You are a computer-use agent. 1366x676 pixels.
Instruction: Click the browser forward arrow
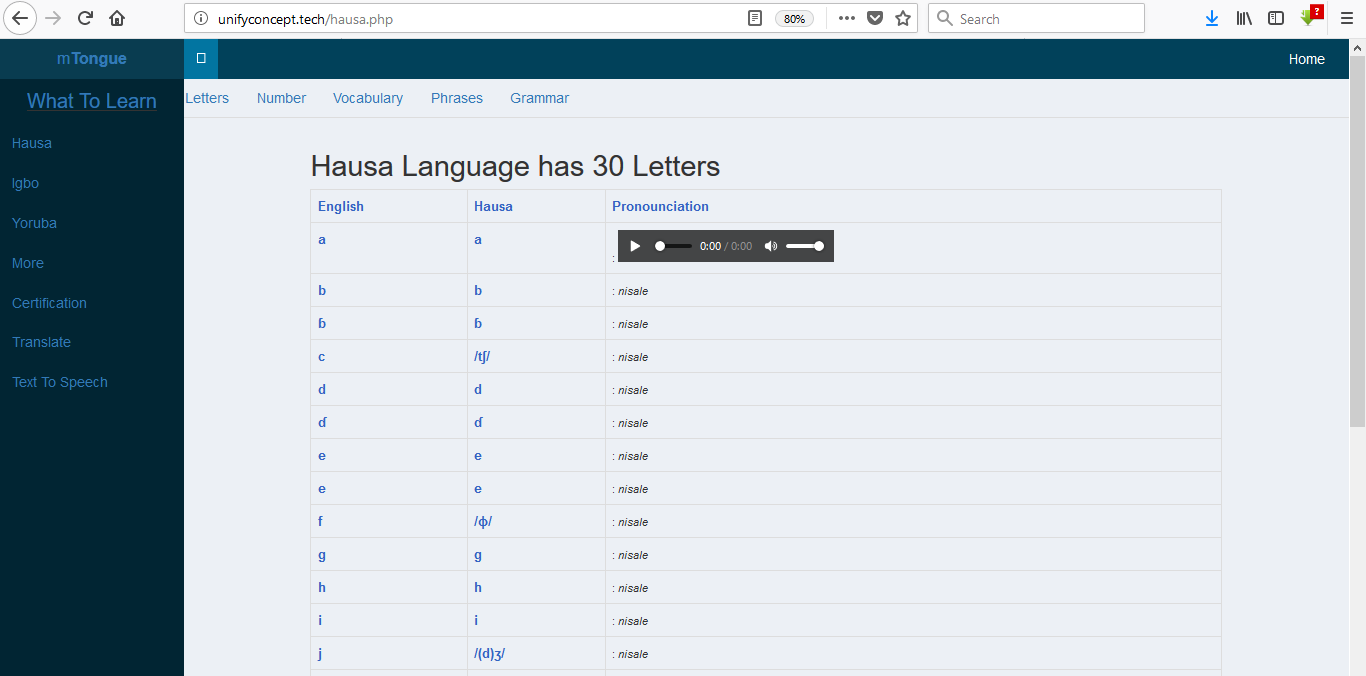53,18
